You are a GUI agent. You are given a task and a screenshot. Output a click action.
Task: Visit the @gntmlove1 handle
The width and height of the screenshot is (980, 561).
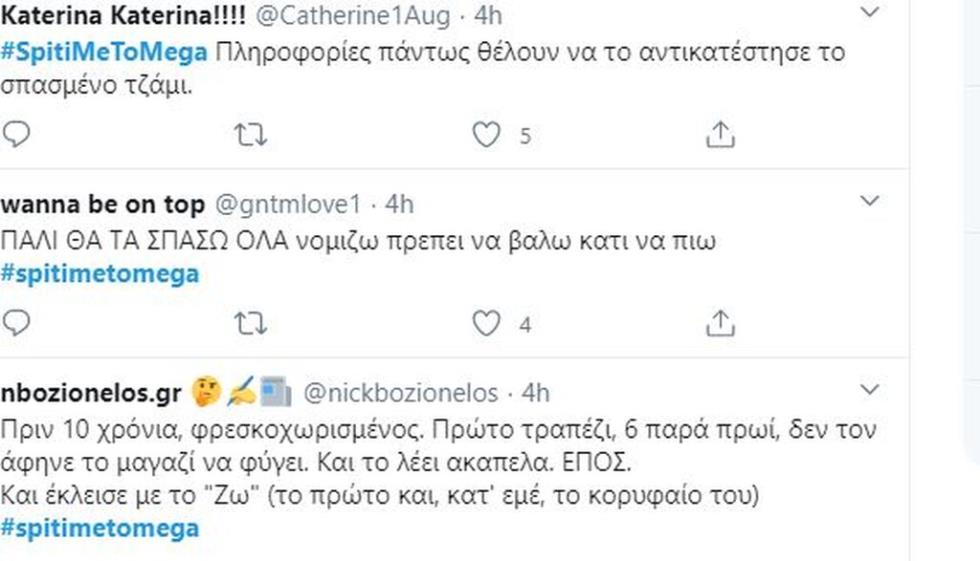287,204
